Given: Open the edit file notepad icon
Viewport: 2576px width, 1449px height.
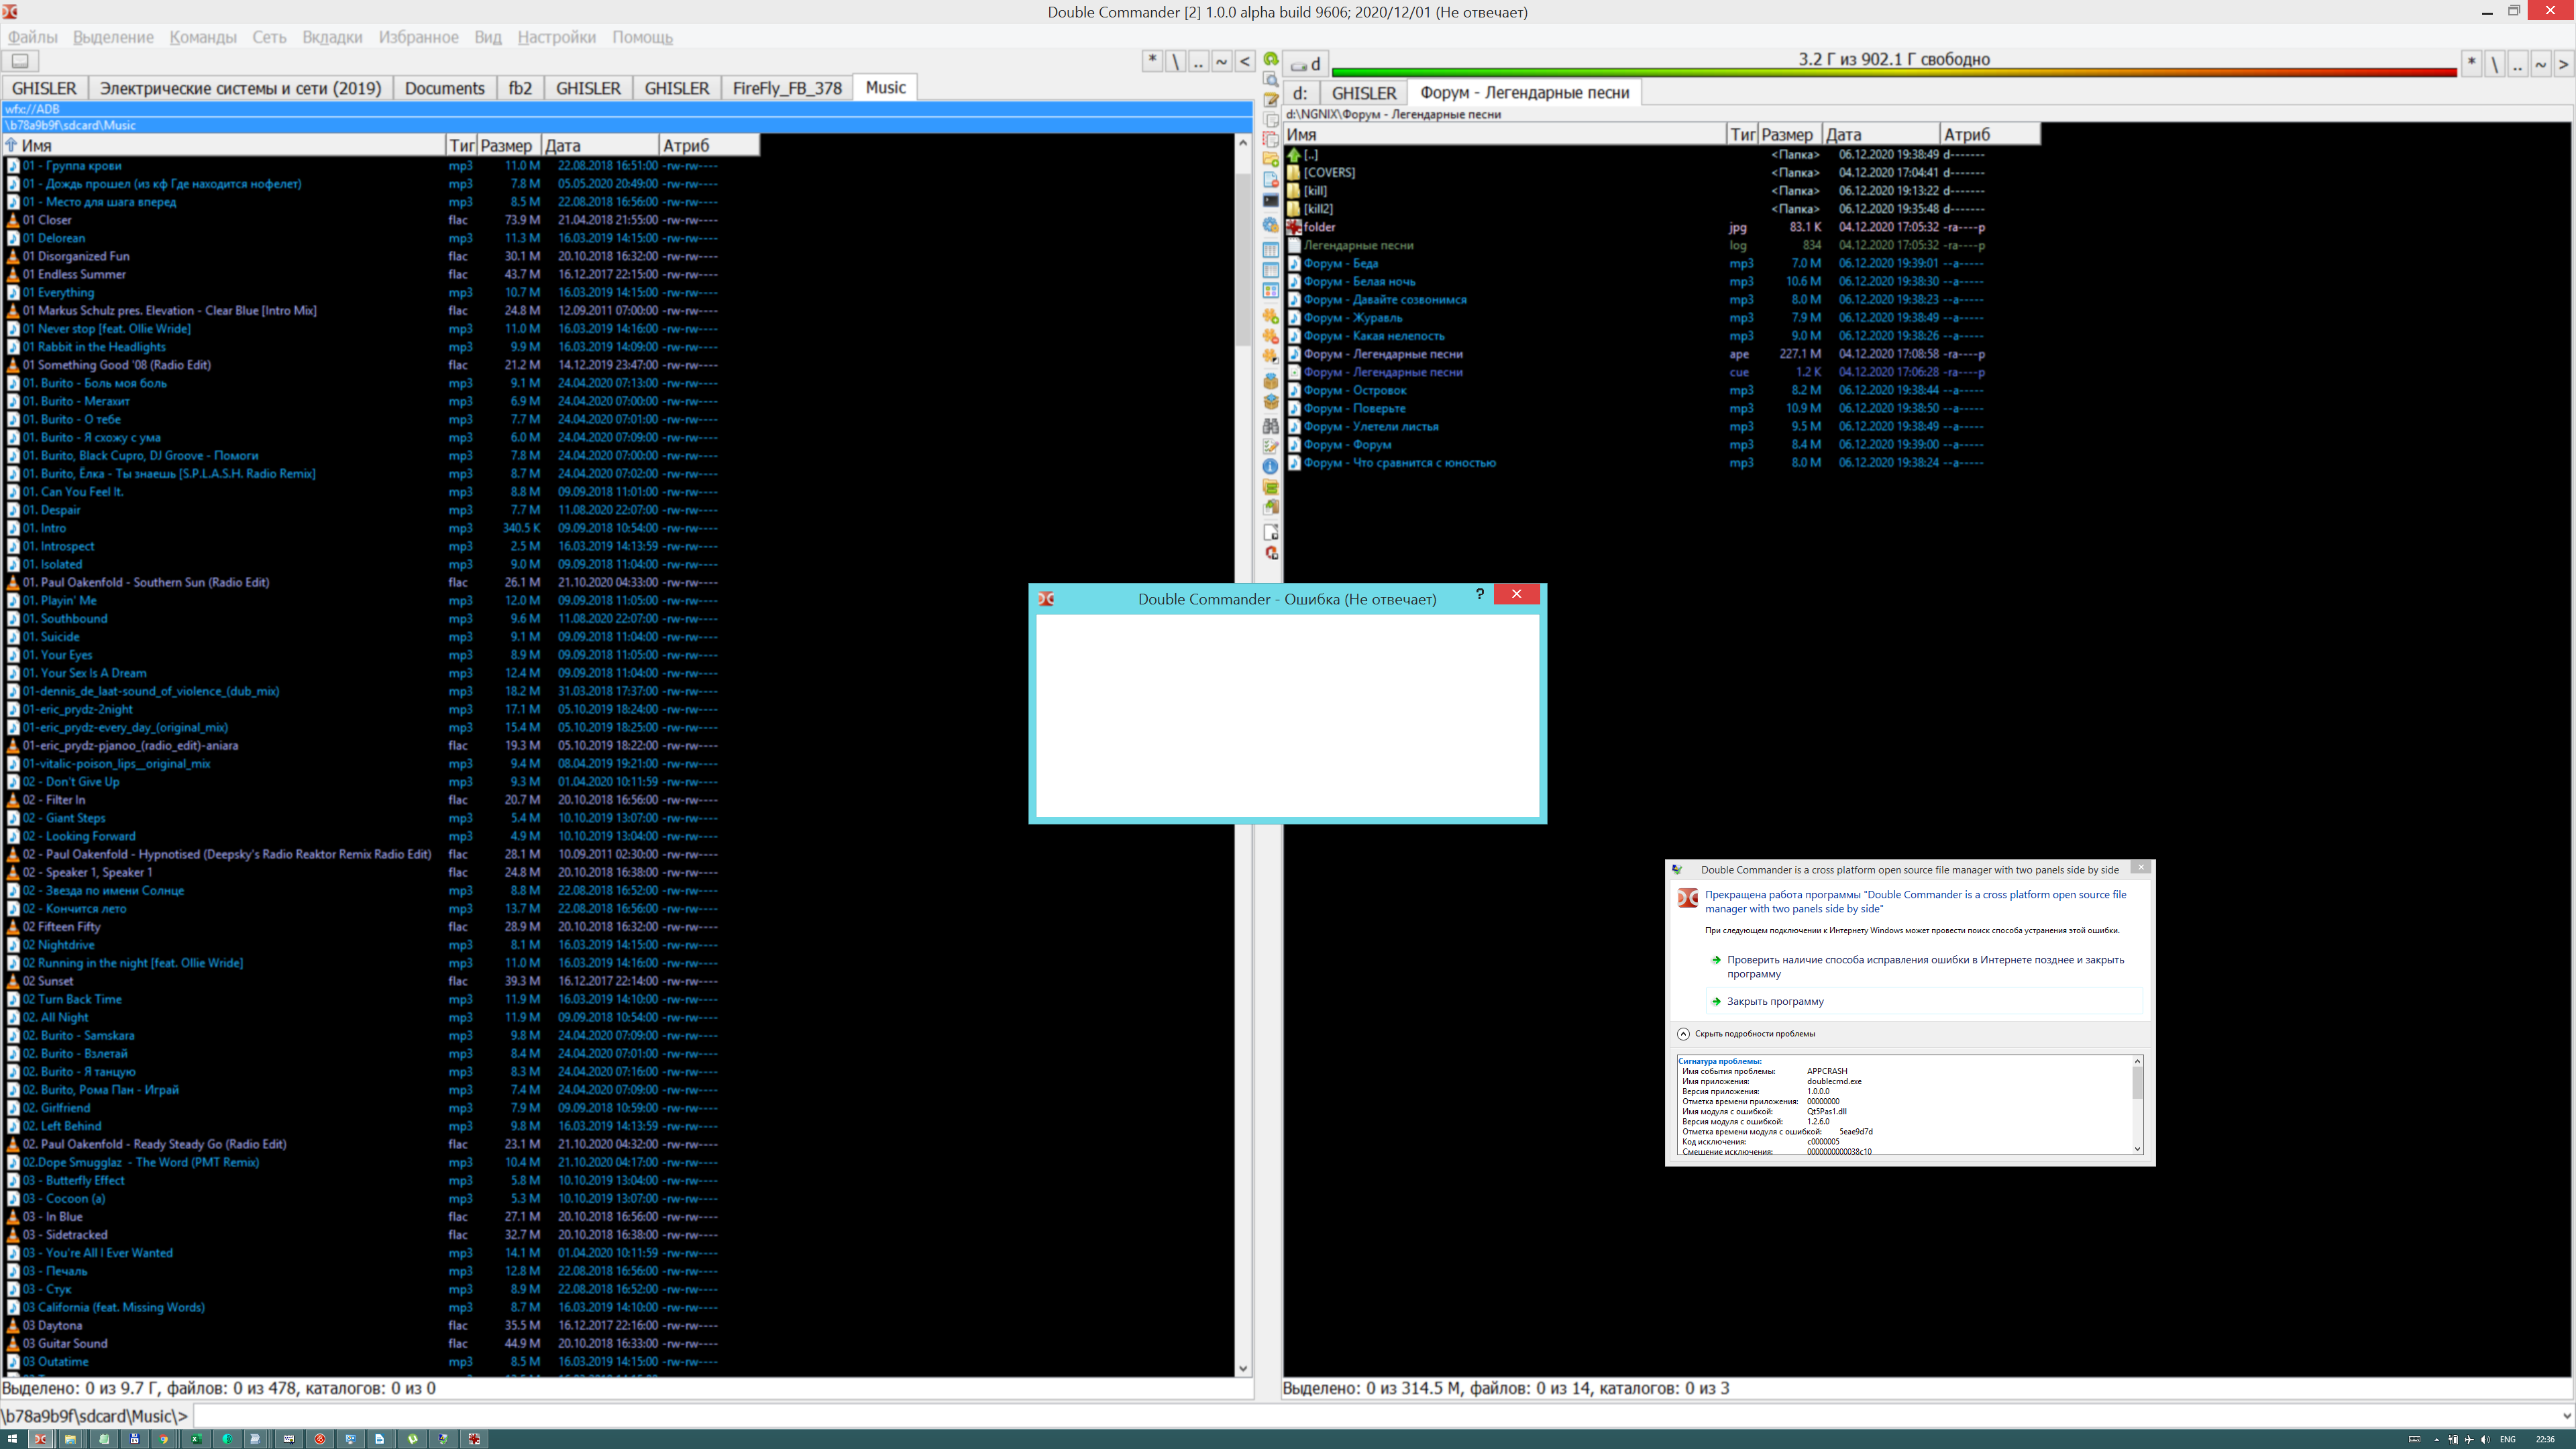Looking at the screenshot, I should click(1271, 99).
